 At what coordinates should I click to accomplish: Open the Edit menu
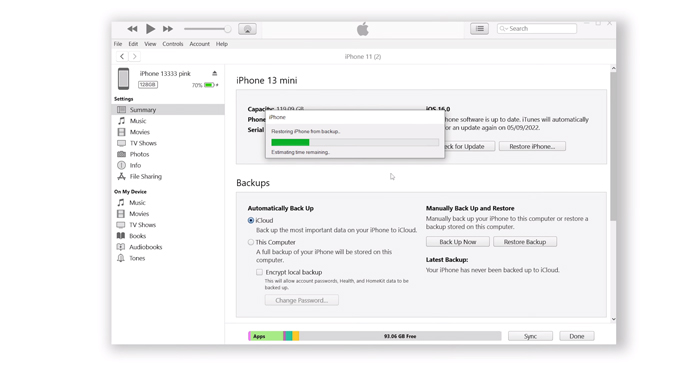[x=133, y=44]
